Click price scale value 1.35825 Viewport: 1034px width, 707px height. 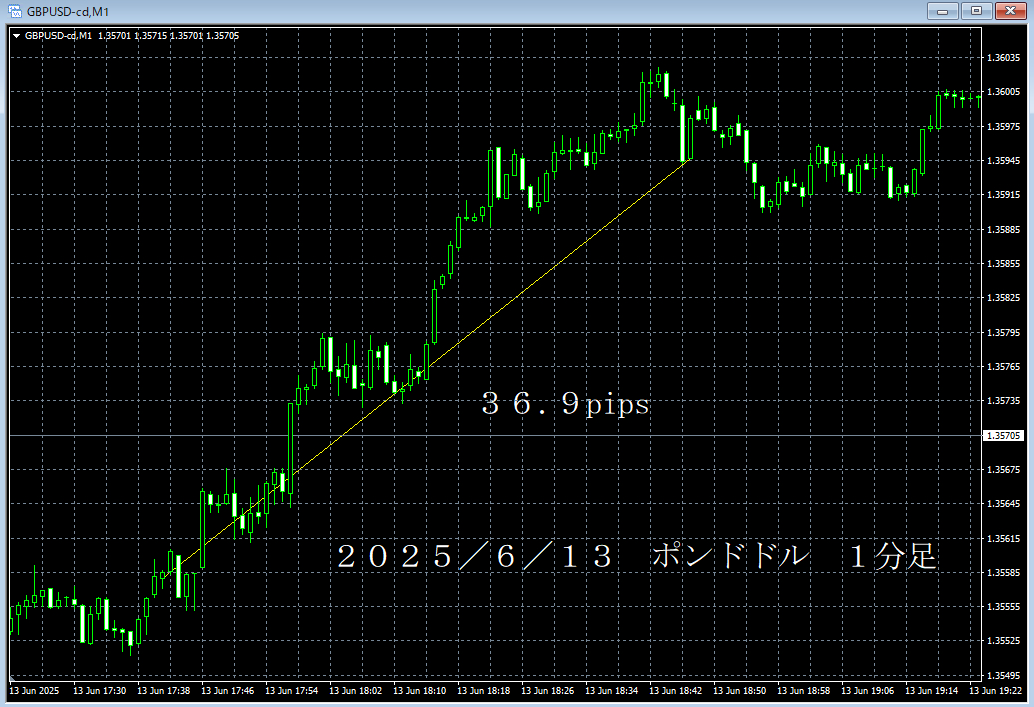[1003, 297]
